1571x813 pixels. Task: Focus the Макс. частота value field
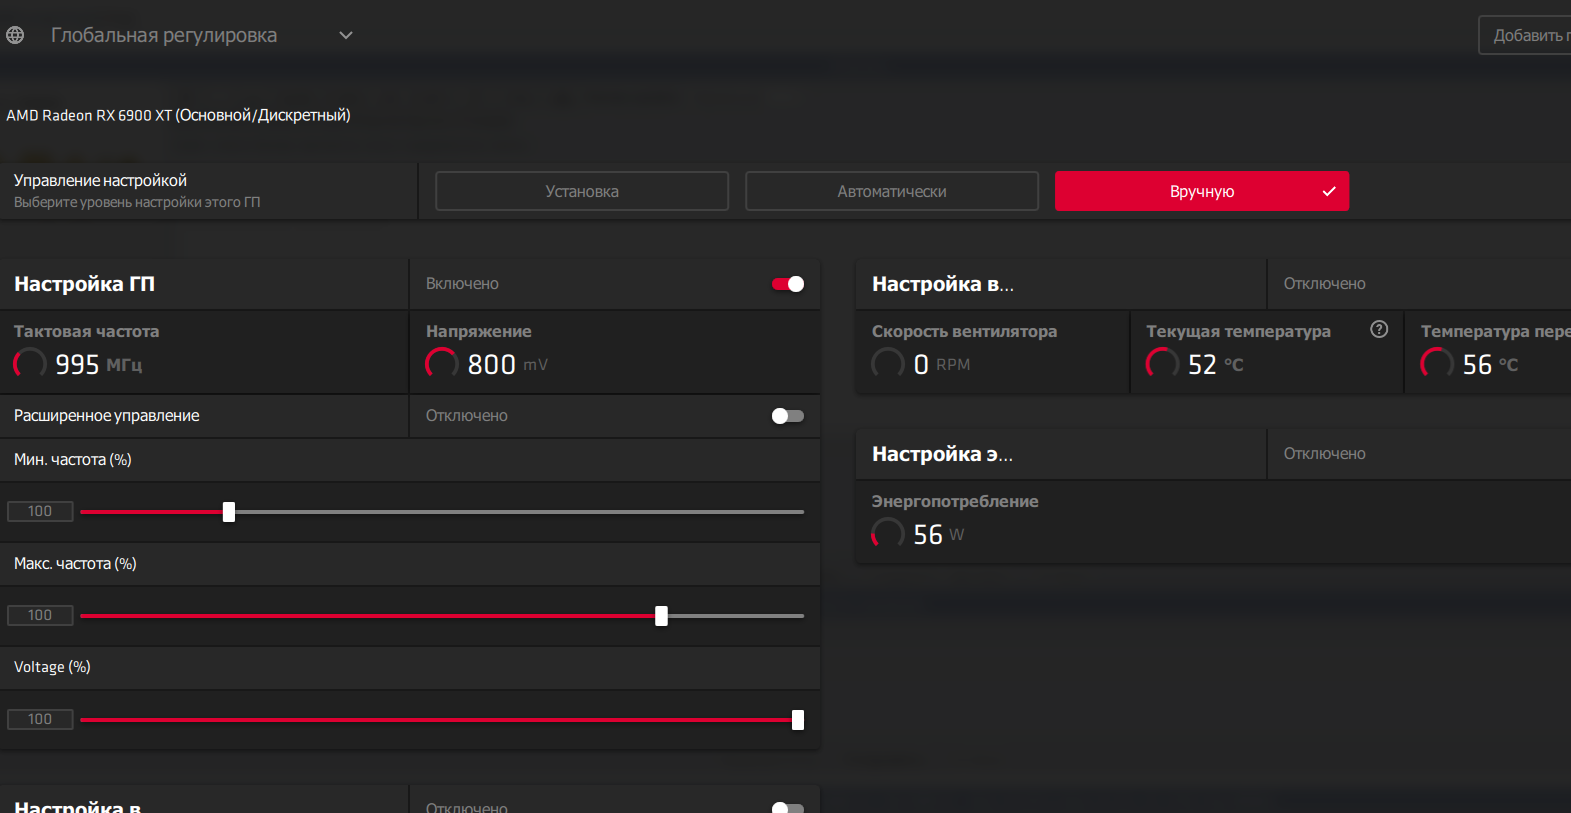[40, 616]
